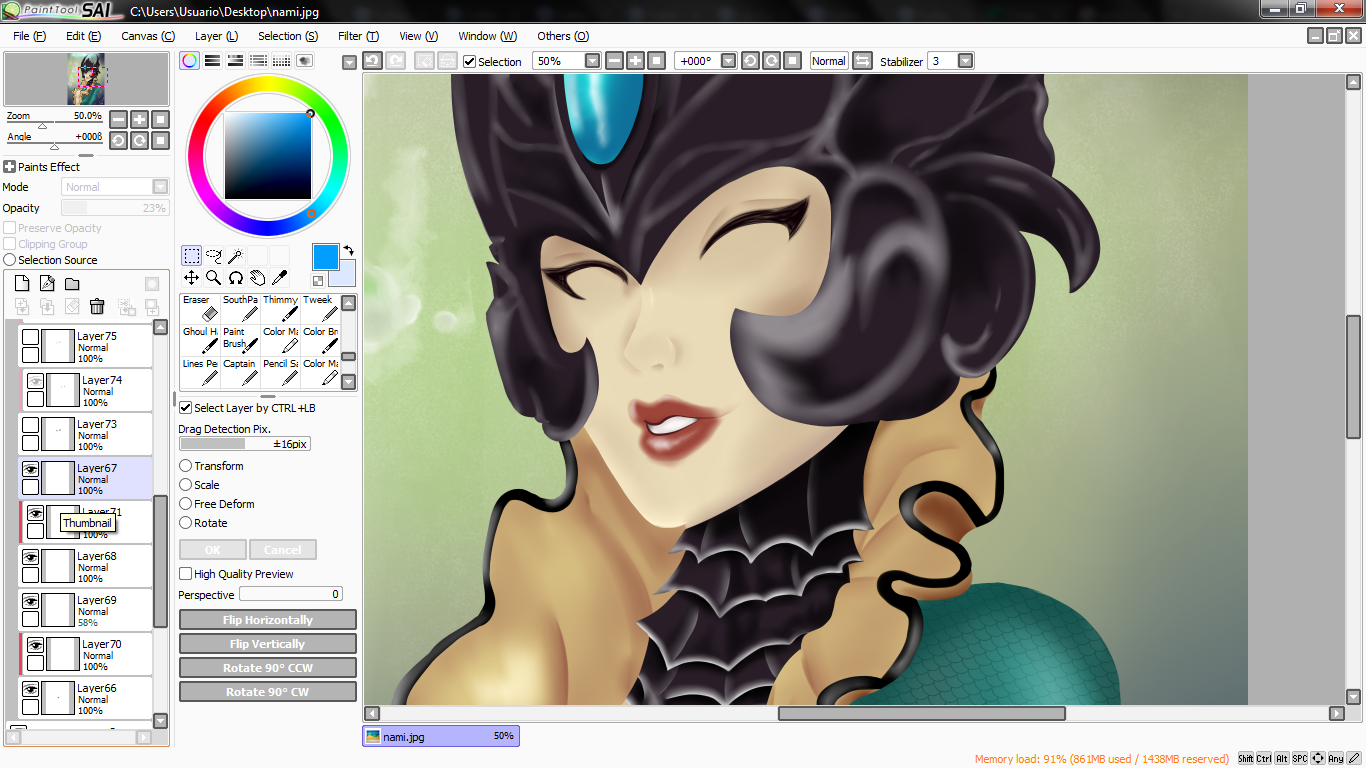The height and width of the screenshot is (768, 1366).
Task: Click the Flip Vertically button
Action: [268, 644]
